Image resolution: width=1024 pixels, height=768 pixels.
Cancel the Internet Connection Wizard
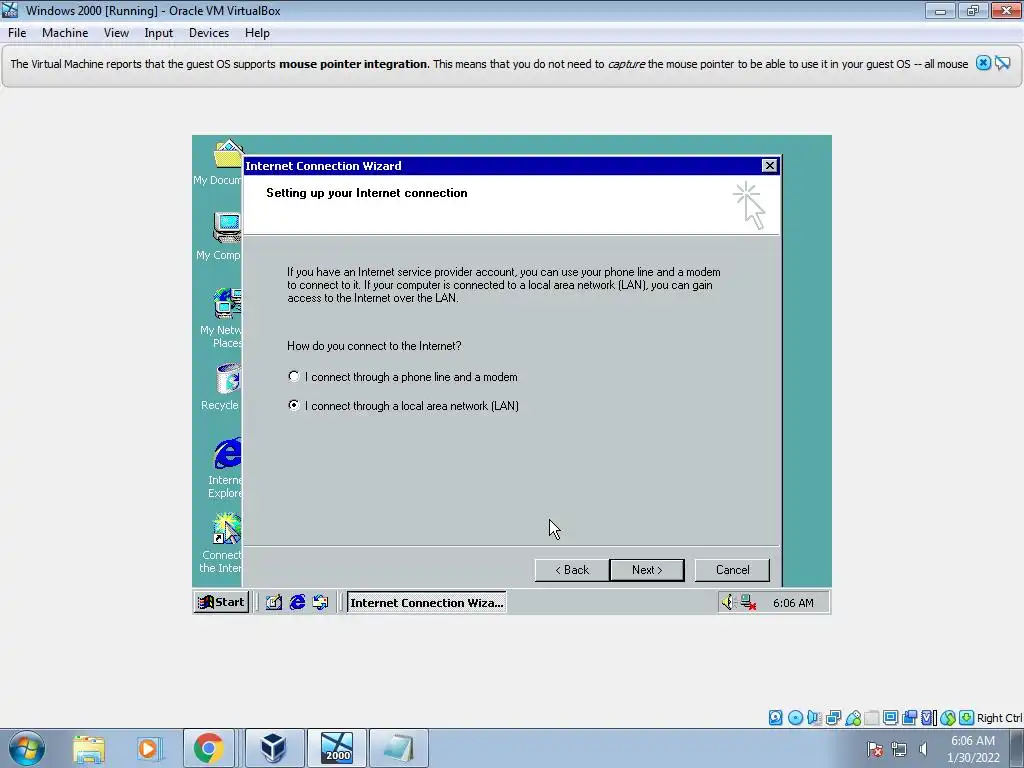(732, 569)
